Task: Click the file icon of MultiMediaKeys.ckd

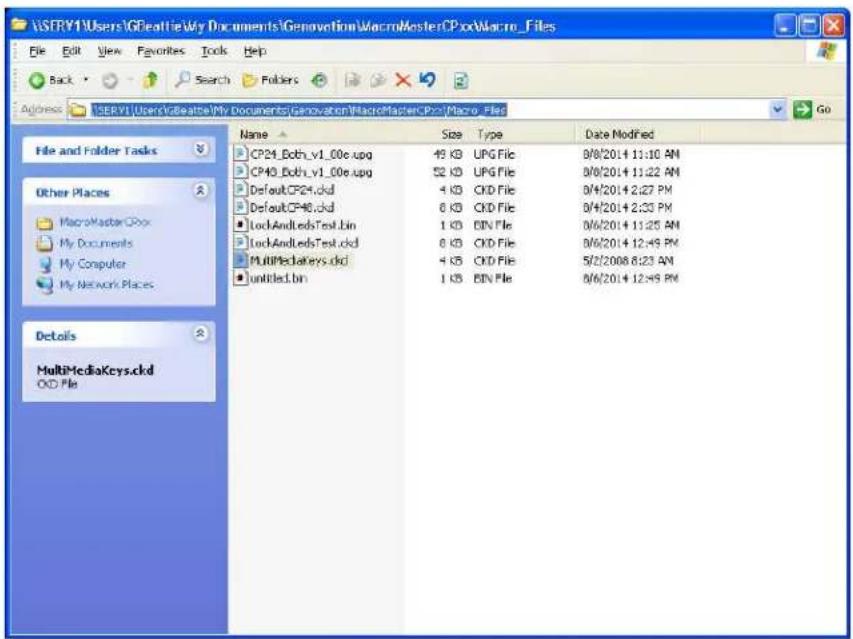Action: tap(240, 260)
